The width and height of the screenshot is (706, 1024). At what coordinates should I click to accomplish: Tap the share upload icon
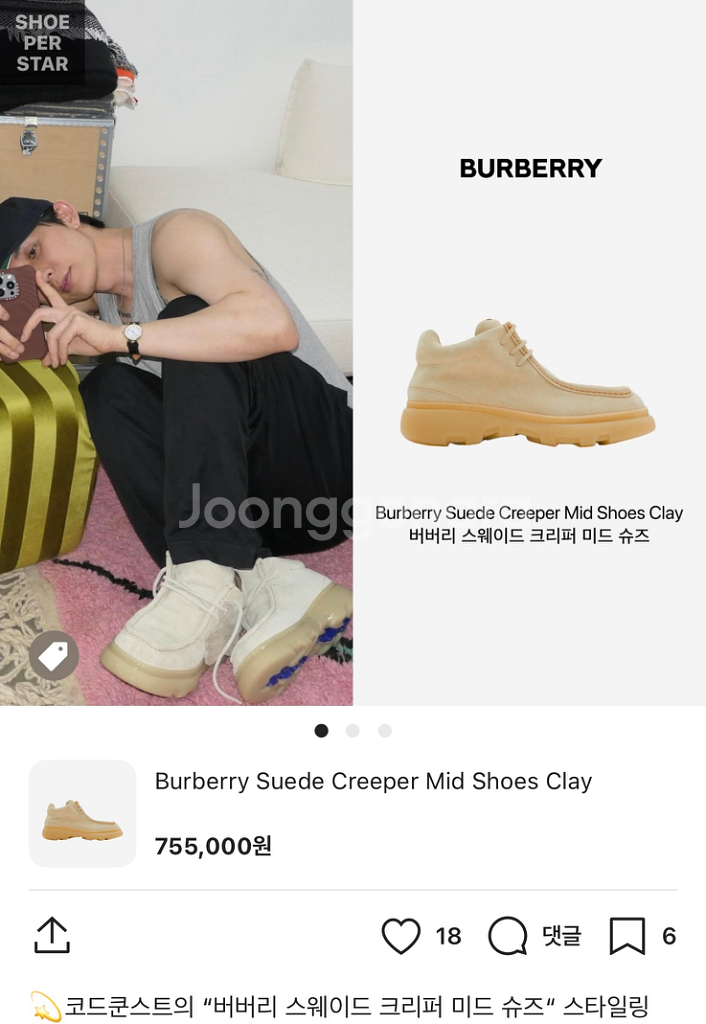pos(52,935)
